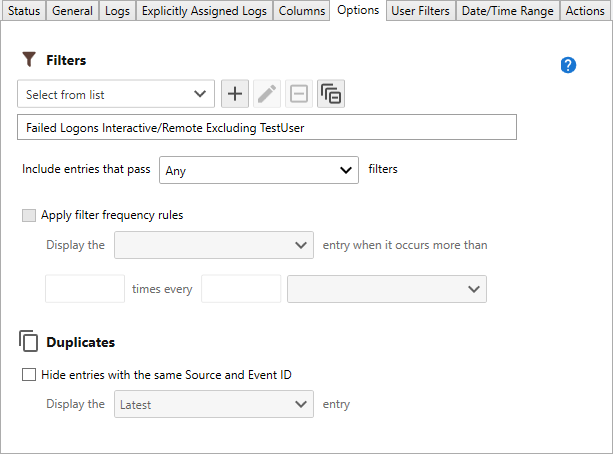Check Hide entries with same Source and Event ID
The height and width of the screenshot is (454, 613).
pyautogui.click(x=28, y=376)
